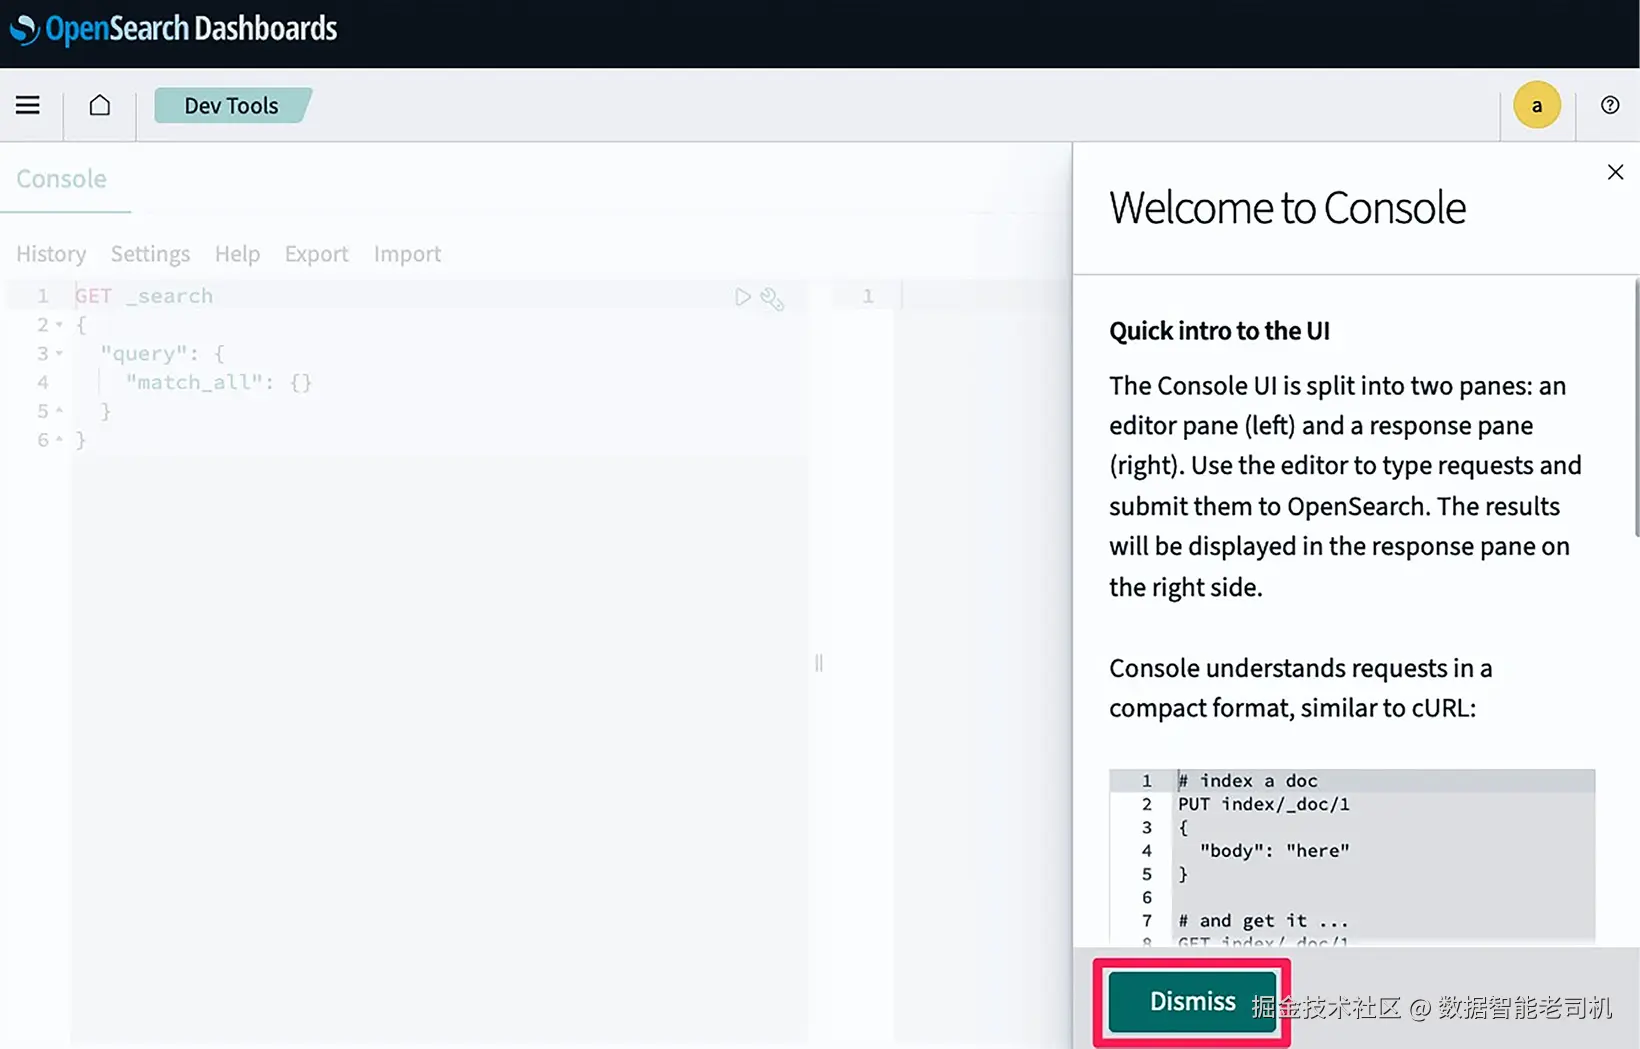The width and height of the screenshot is (1640, 1049).
Task: Collapse the fold arrow on editor line 2
Action: click(59, 325)
